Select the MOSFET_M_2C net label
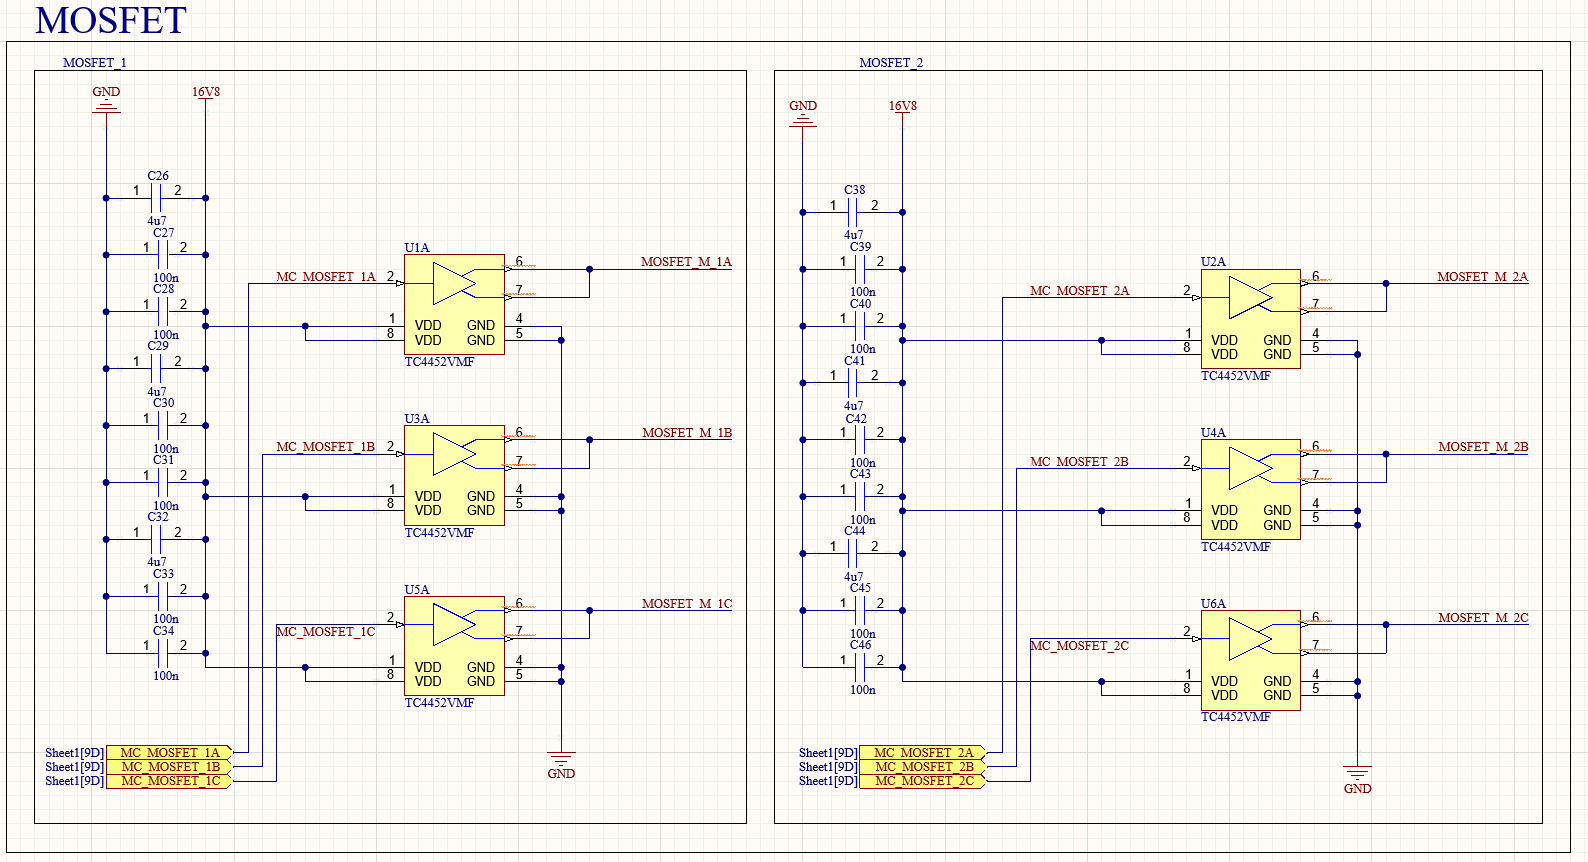This screenshot has width=1588, height=862. tap(1483, 618)
